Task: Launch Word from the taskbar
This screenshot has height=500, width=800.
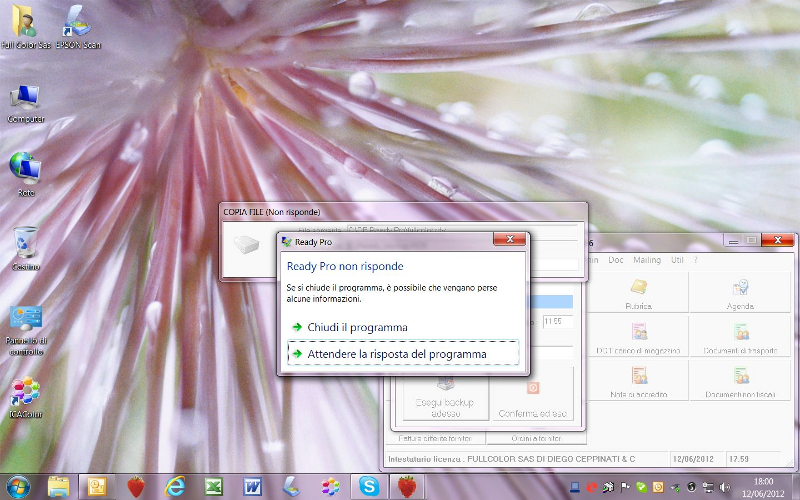Action: 253,486
